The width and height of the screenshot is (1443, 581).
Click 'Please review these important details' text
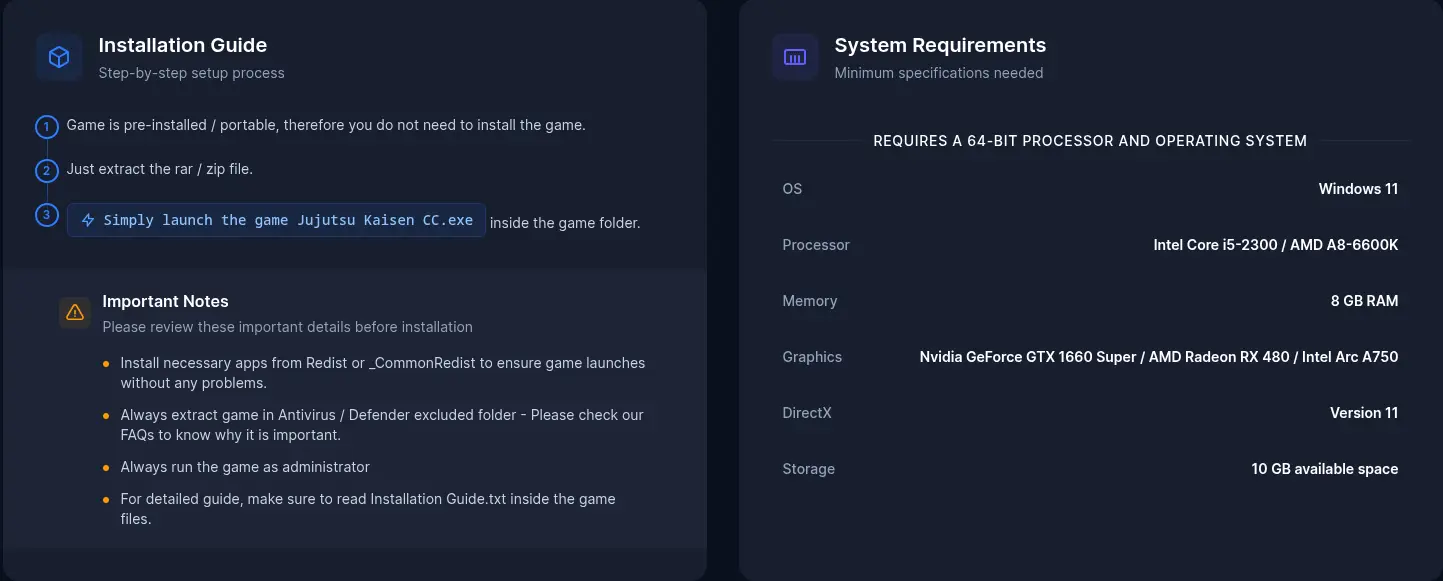point(288,327)
